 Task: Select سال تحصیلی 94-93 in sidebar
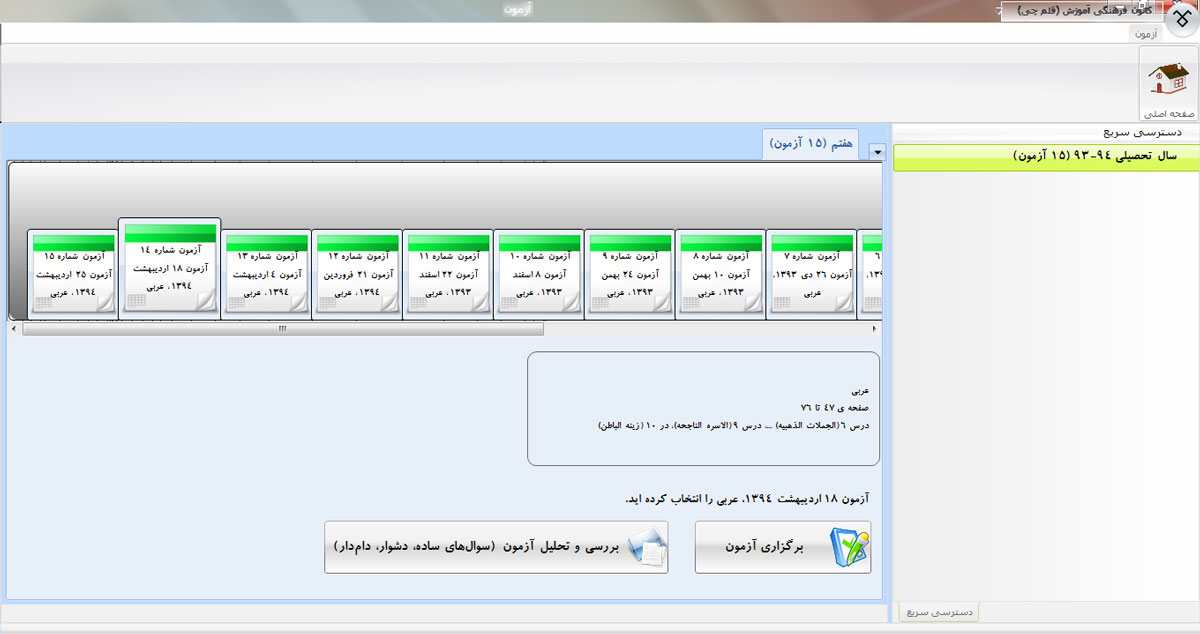coord(1046,157)
